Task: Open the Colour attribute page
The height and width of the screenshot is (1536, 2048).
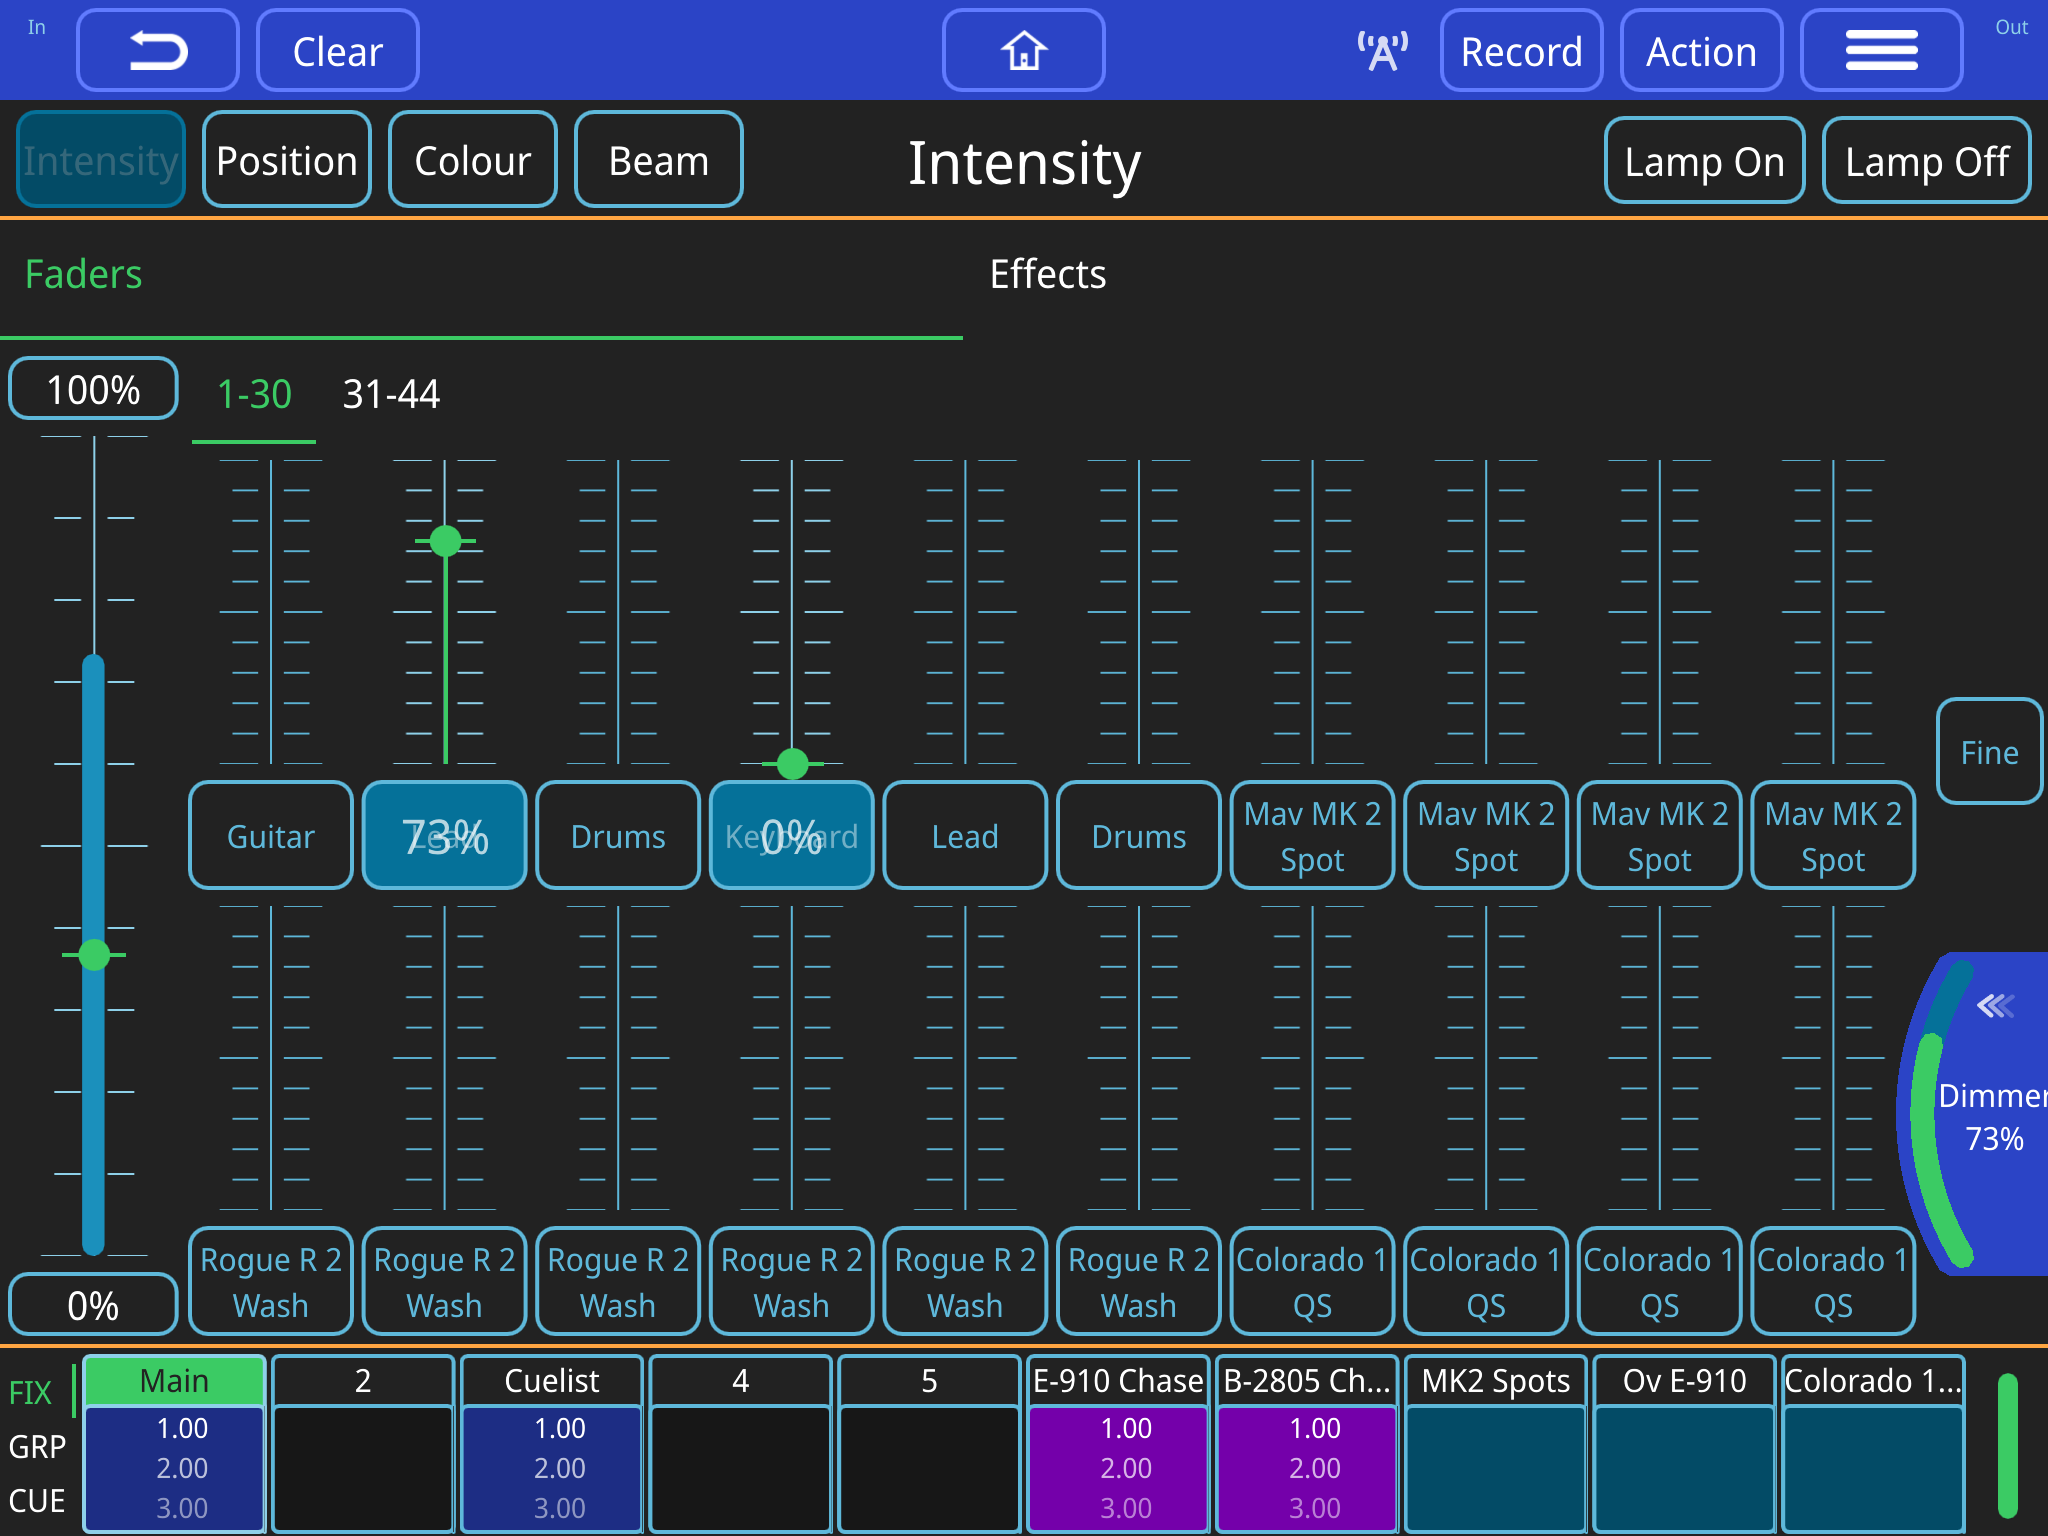Action: point(472,161)
